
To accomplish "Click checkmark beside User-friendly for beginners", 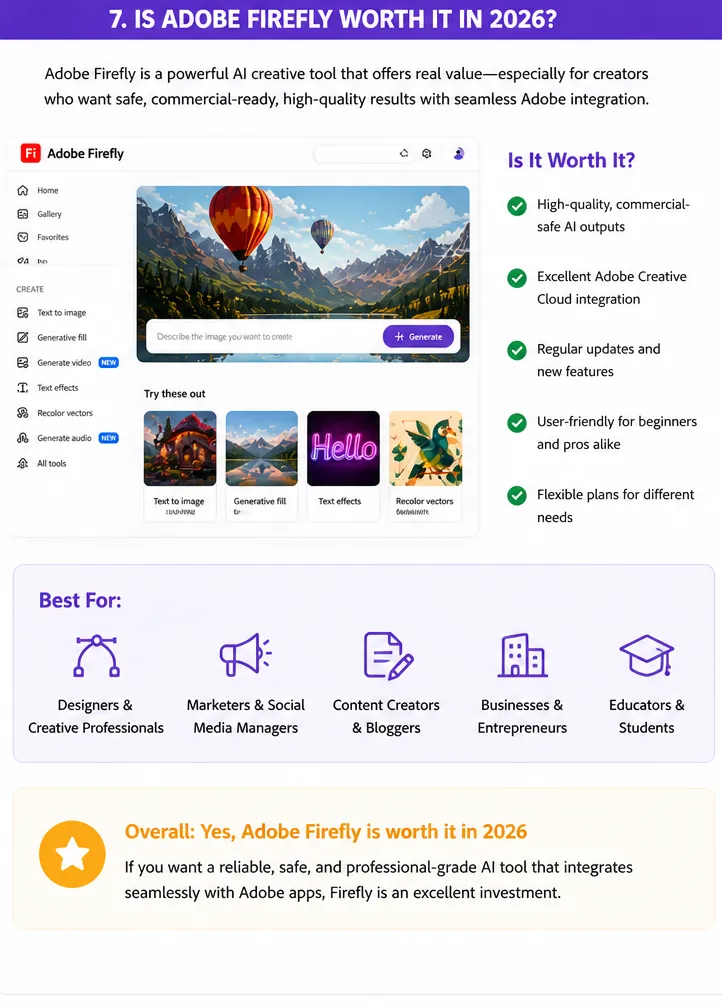I will (517, 423).
